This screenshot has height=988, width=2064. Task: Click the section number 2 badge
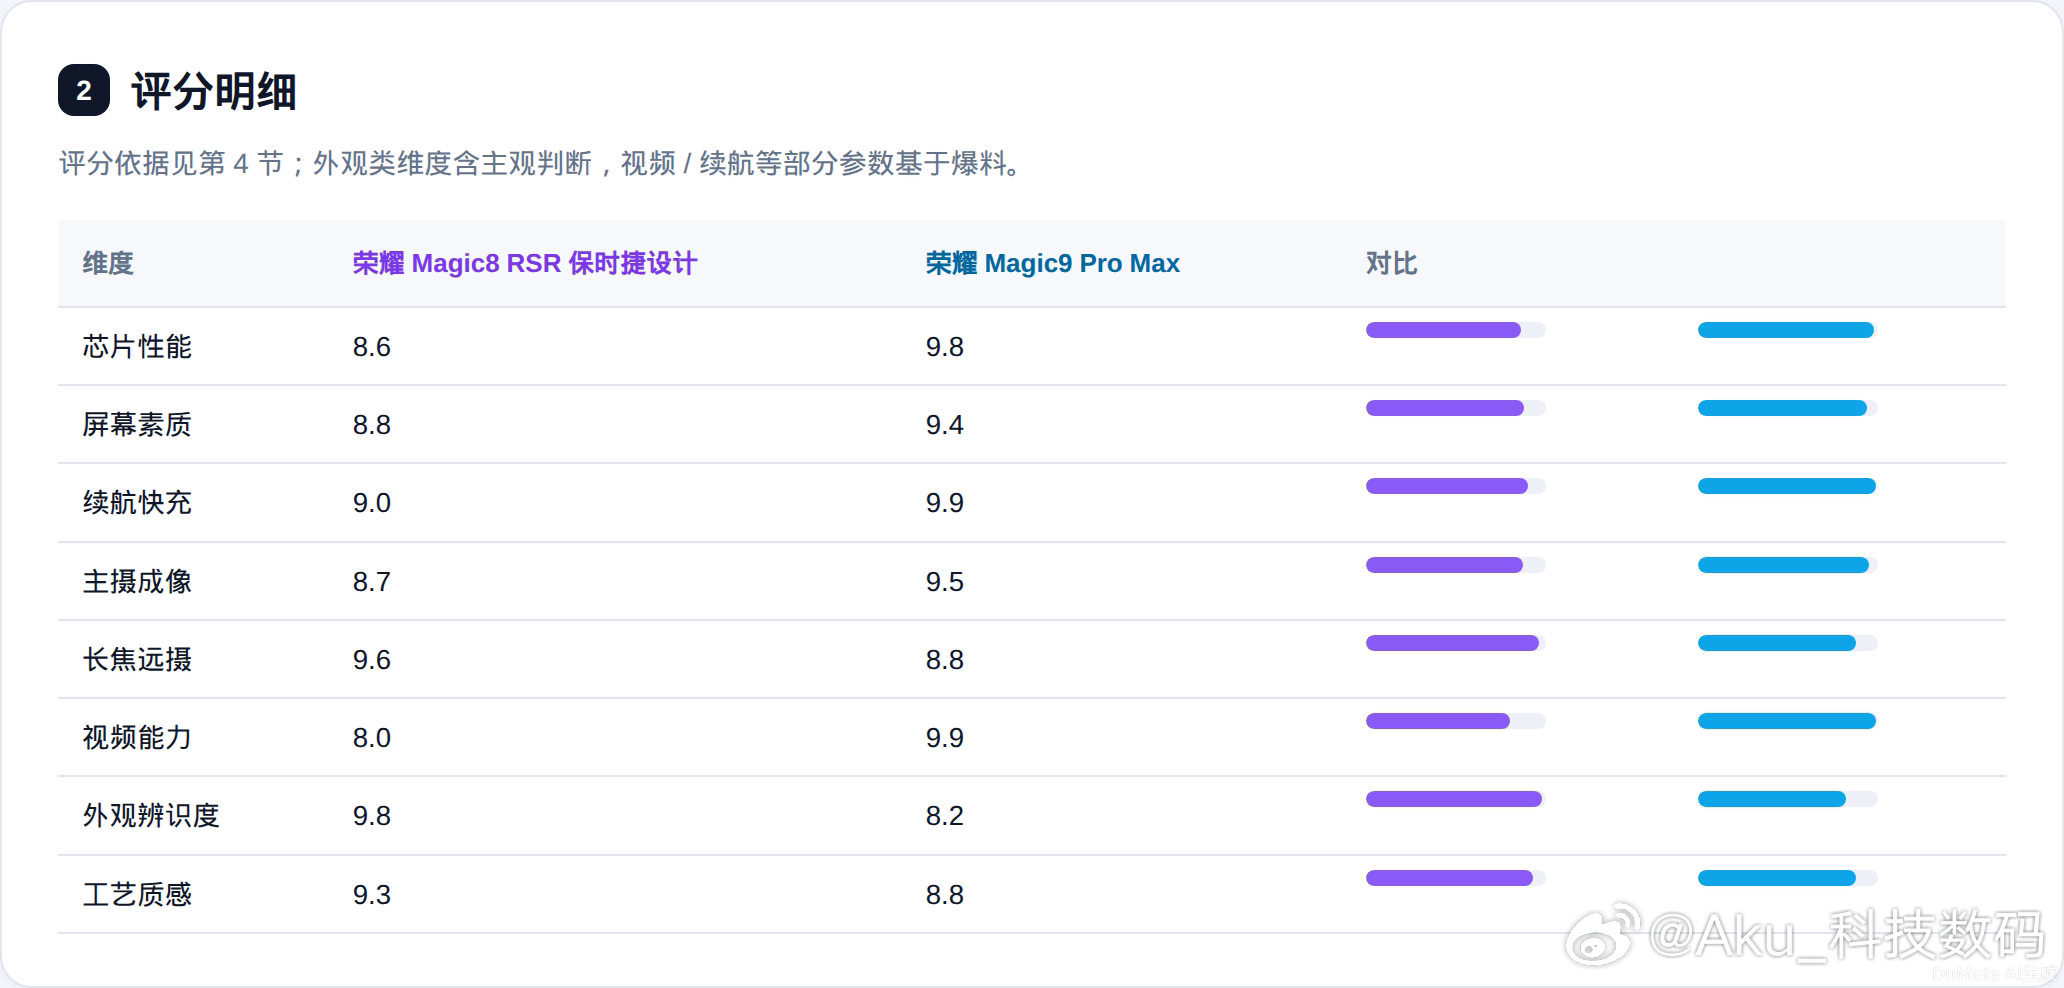84,90
